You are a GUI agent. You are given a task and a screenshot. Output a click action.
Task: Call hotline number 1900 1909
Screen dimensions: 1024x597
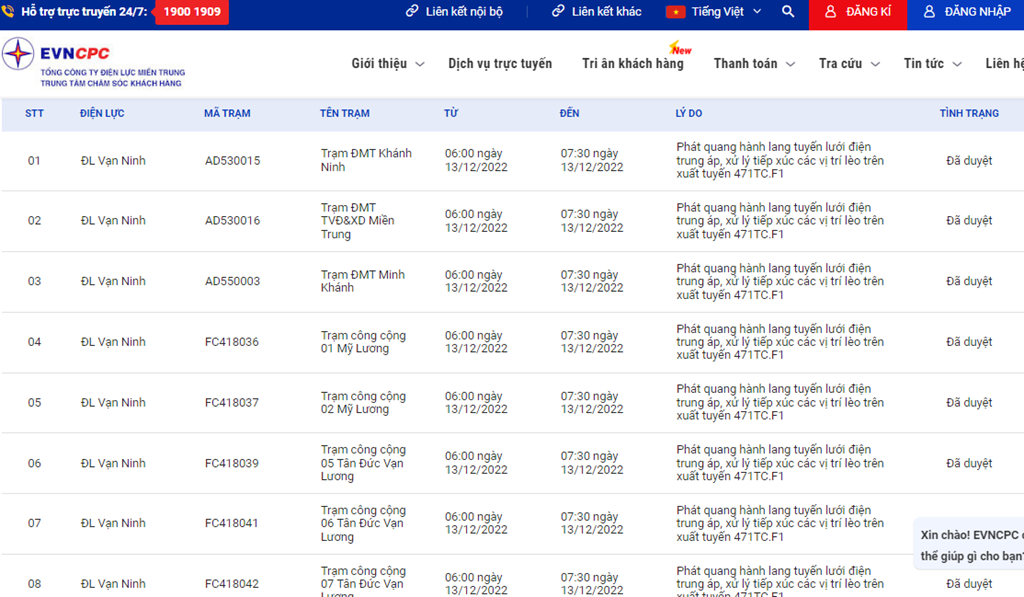point(191,12)
